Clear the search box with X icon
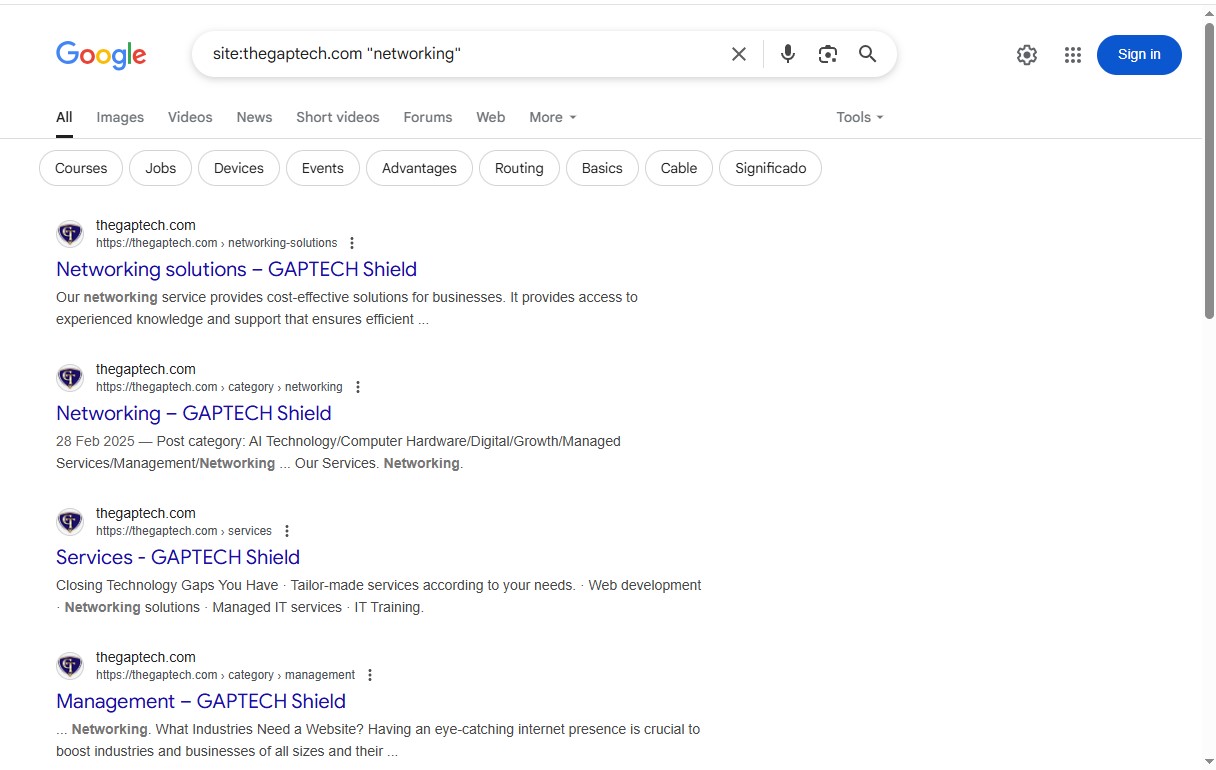Image resolution: width=1216 pixels, height=770 pixels. pos(739,54)
